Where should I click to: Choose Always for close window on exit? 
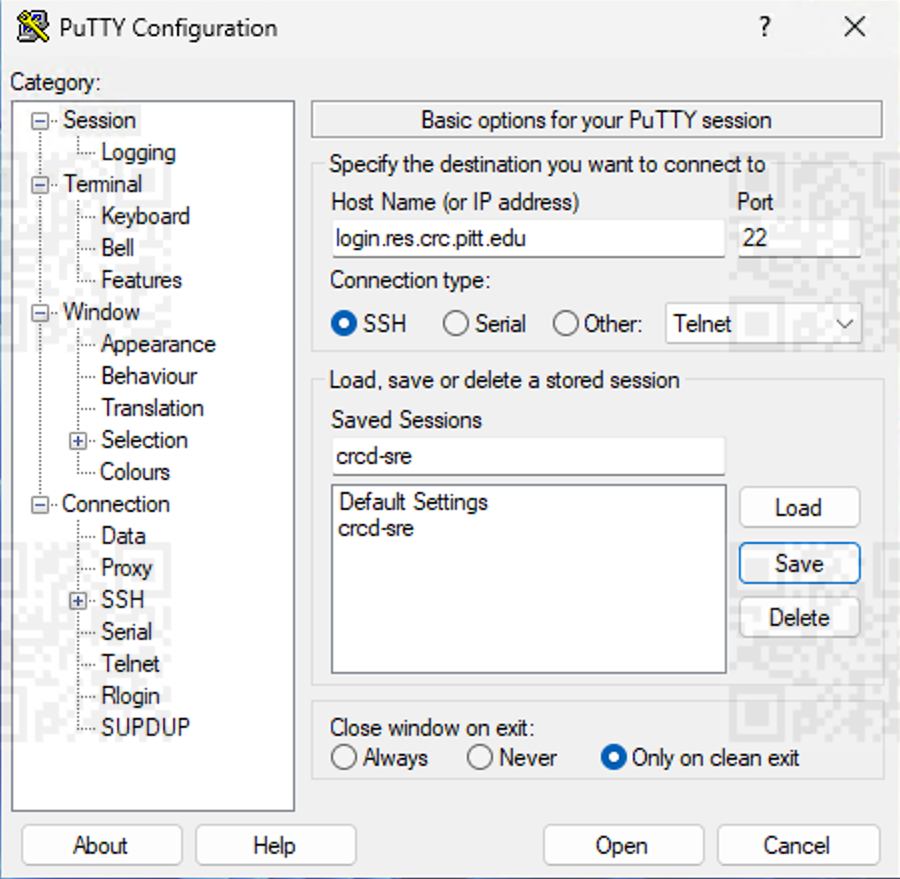[x=344, y=757]
